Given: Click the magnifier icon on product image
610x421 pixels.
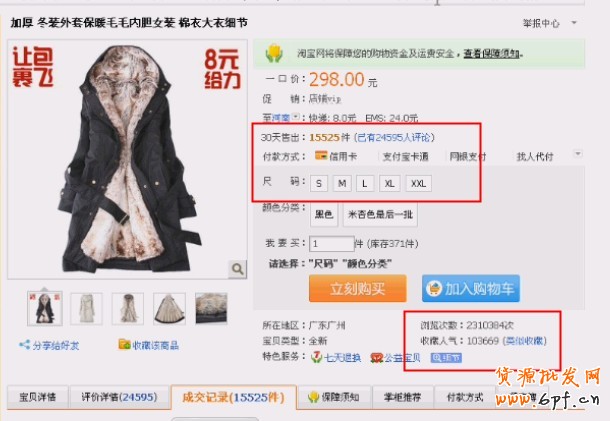Looking at the screenshot, I should coord(237,269).
